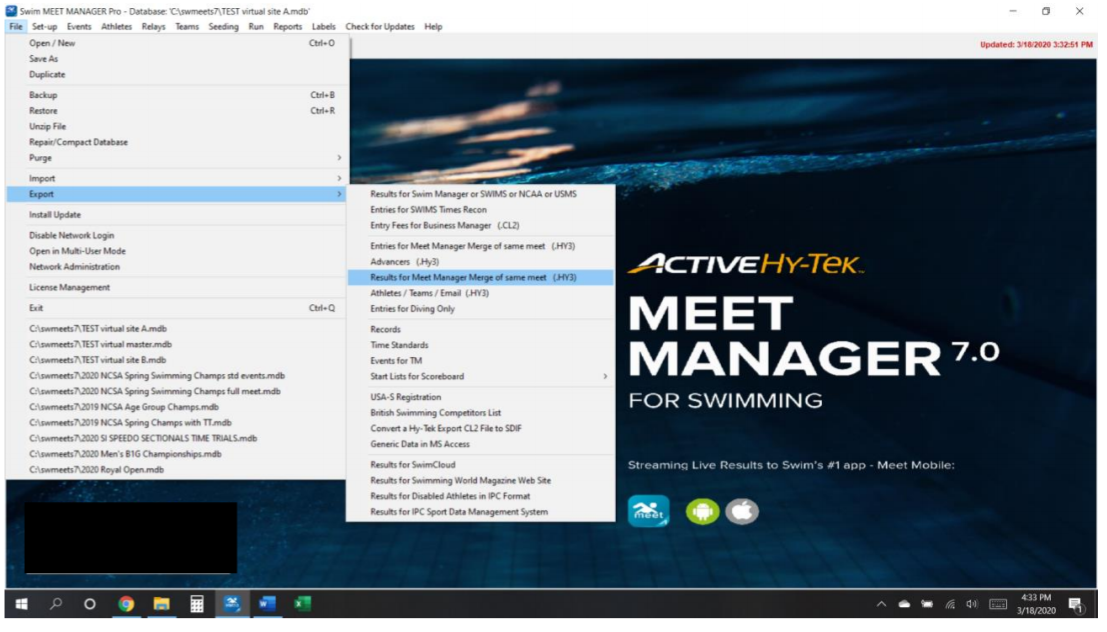Viewport: 1107px width, 632px height.
Task: Click the taskbar clock showing 4:33 PM
Action: (1037, 604)
